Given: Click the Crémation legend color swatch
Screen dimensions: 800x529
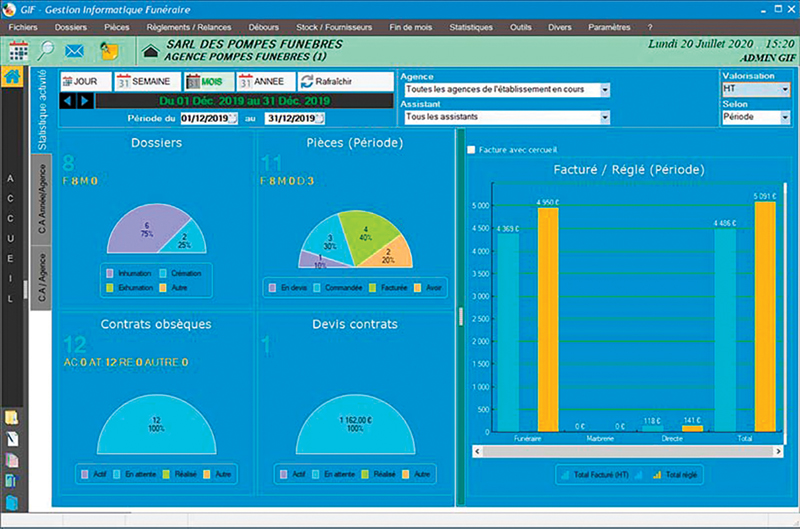Looking at the screenshot, I should pyautogui.click(x=163, y=273).
